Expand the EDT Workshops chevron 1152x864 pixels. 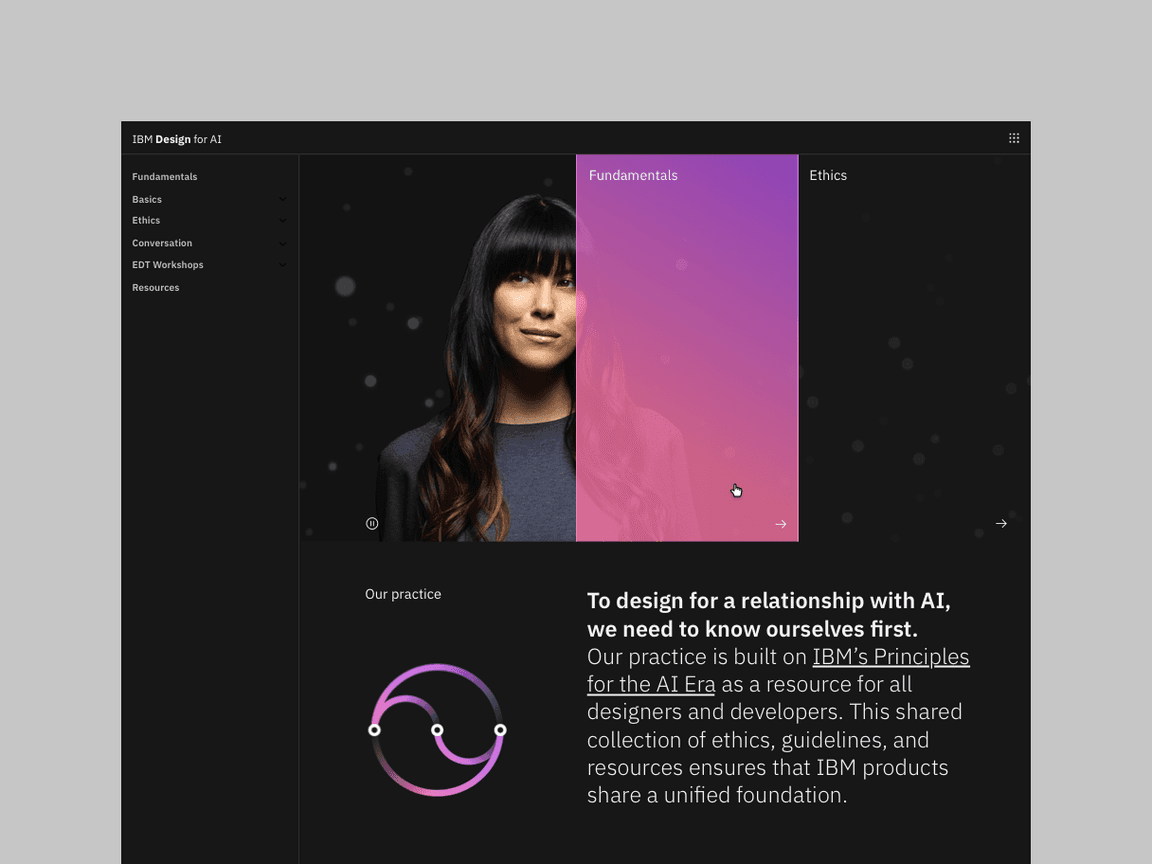283,265
